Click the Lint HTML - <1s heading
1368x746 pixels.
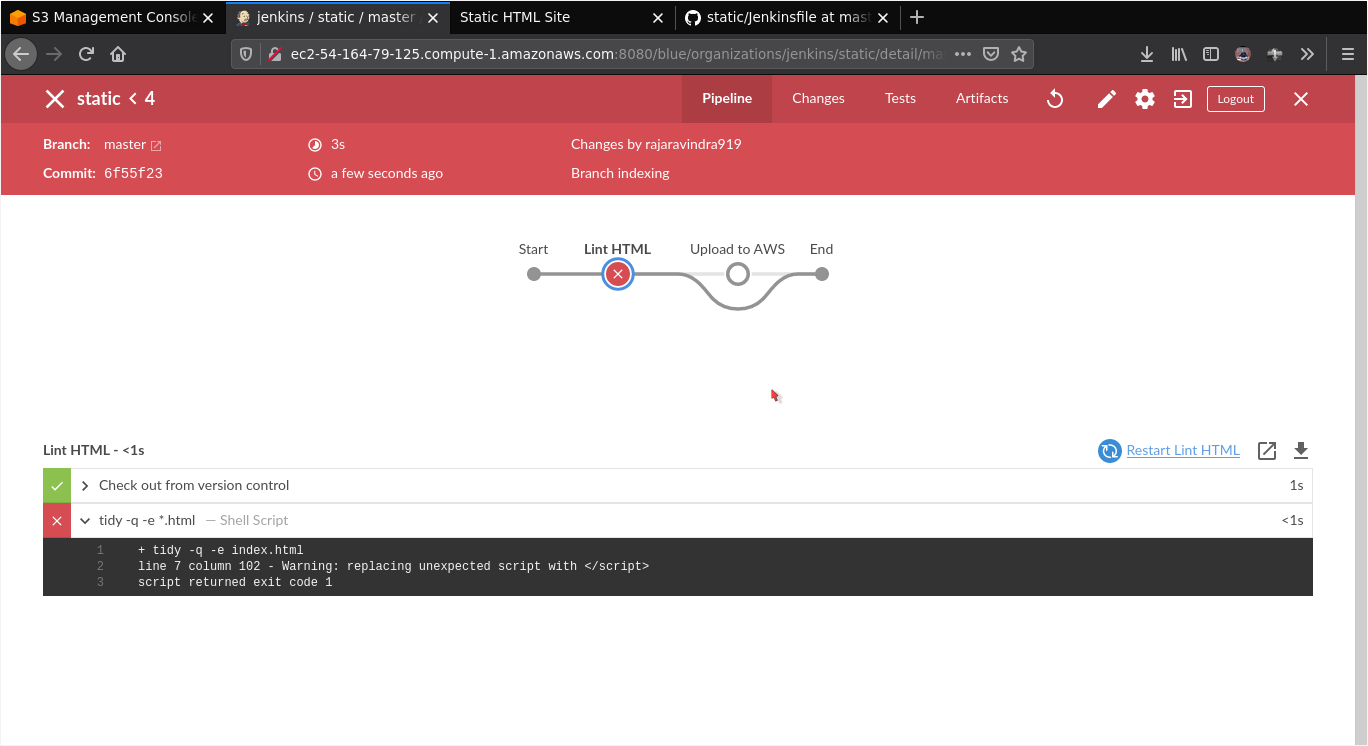click(94, 451)
